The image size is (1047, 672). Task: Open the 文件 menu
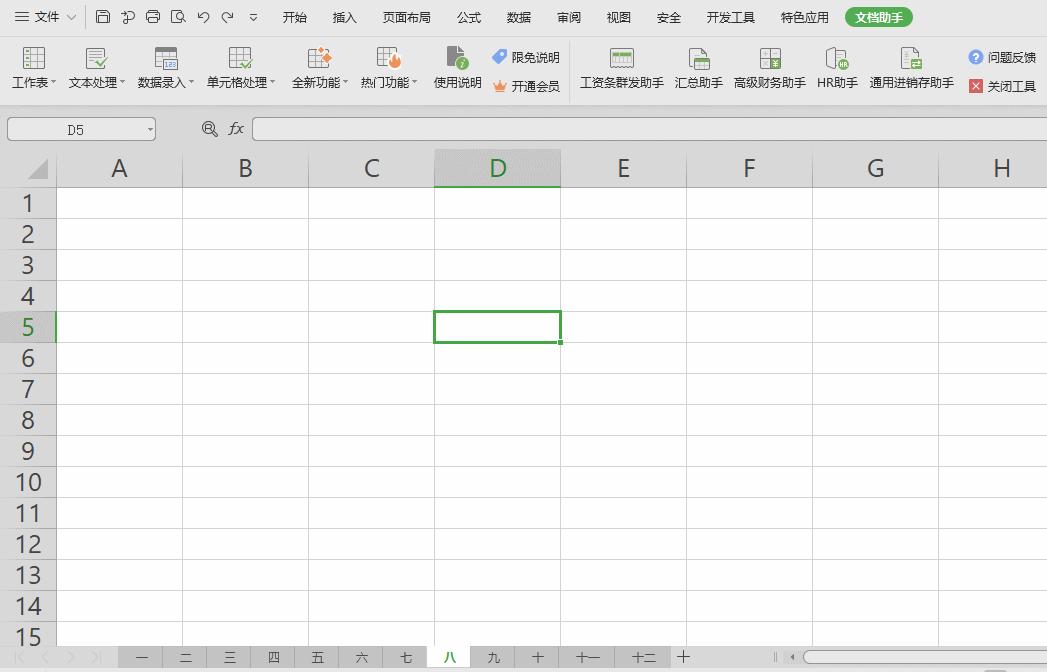45,17
